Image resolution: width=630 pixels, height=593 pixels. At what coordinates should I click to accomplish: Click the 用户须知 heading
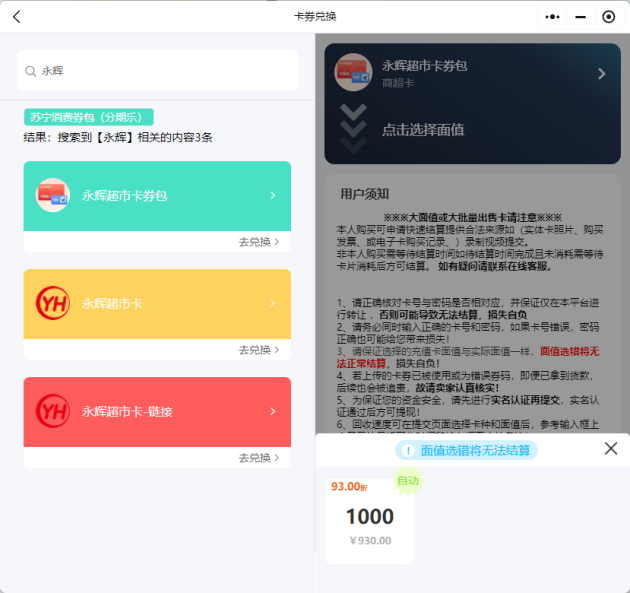click(364, 194)
